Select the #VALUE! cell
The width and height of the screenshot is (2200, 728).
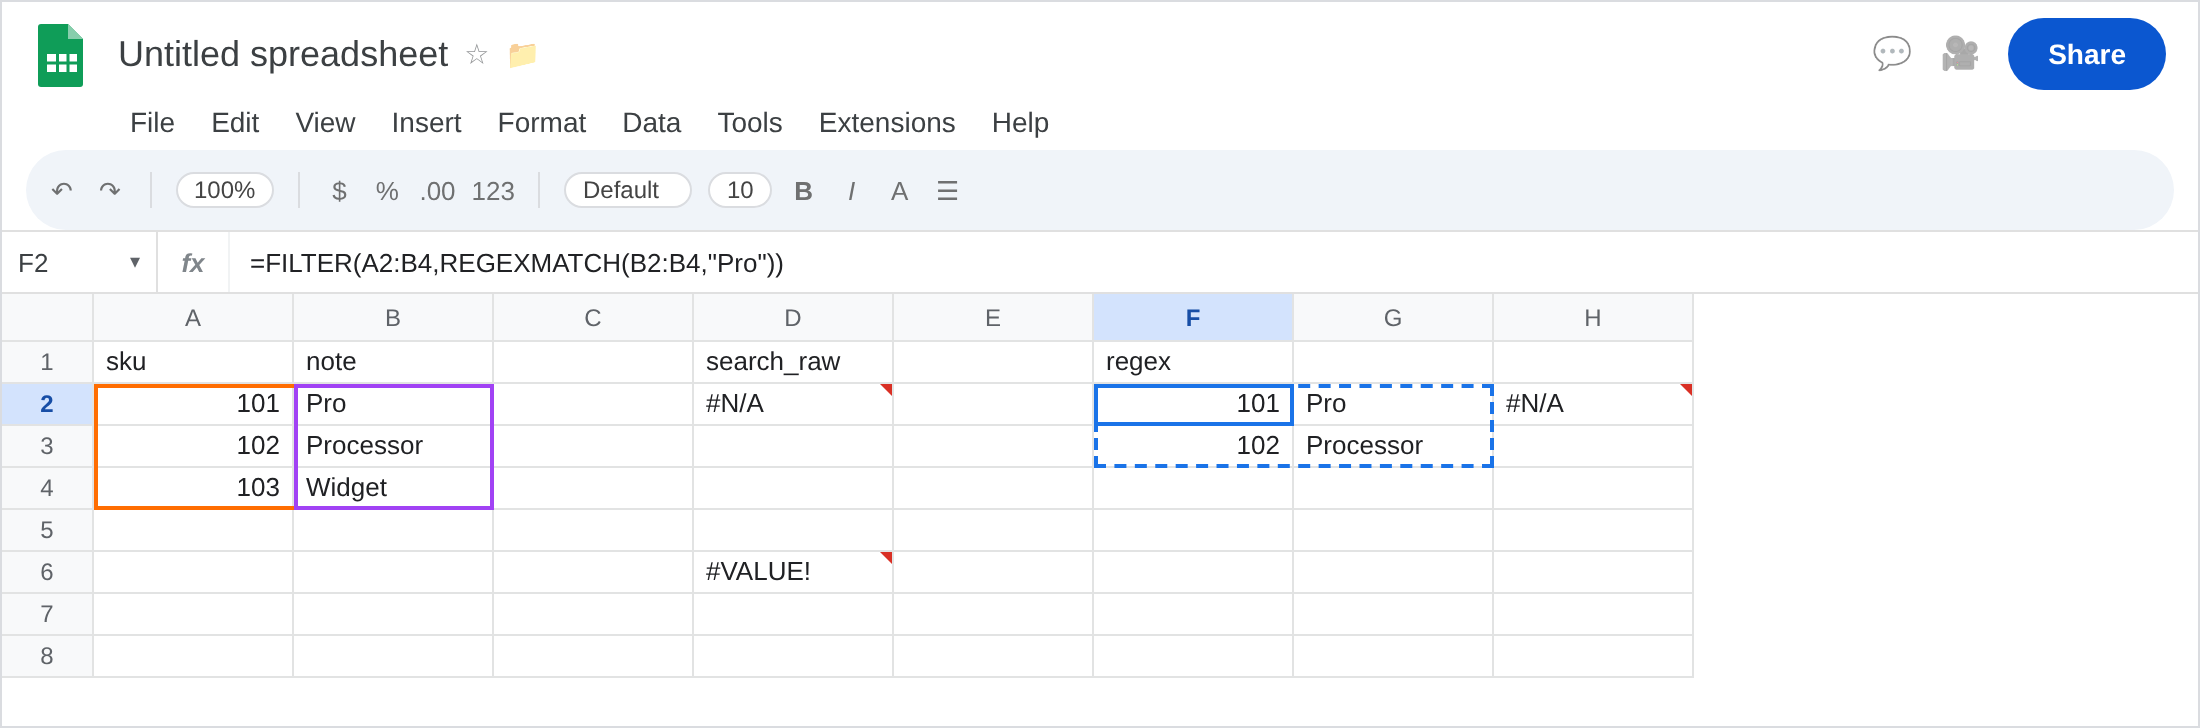click(x=793, y=572)
